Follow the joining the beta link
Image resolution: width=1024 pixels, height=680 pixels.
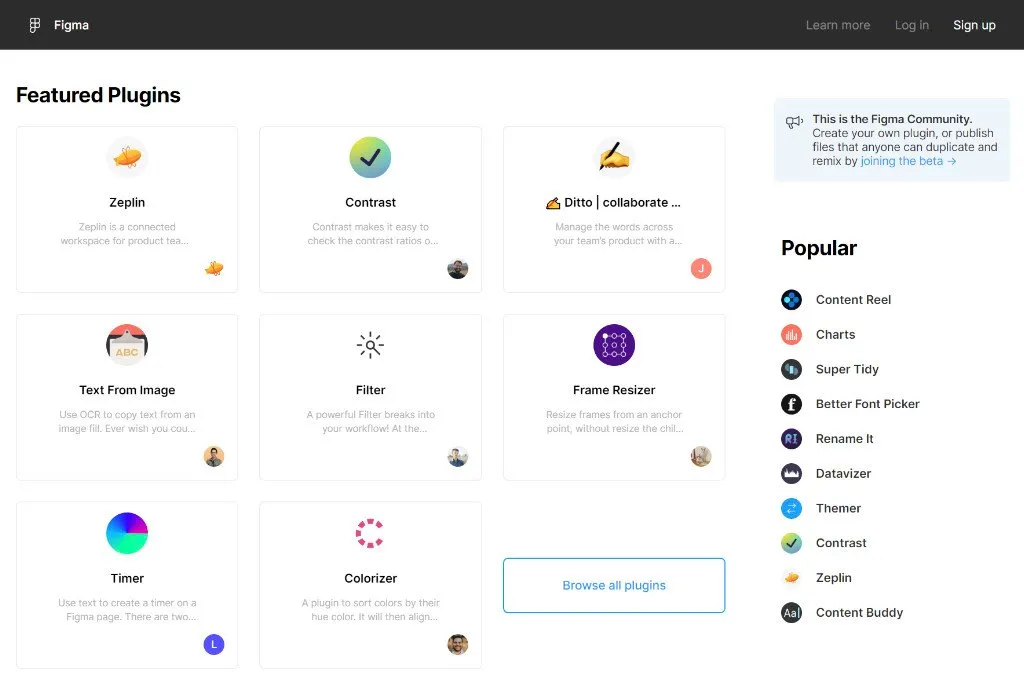coord(908,161)
